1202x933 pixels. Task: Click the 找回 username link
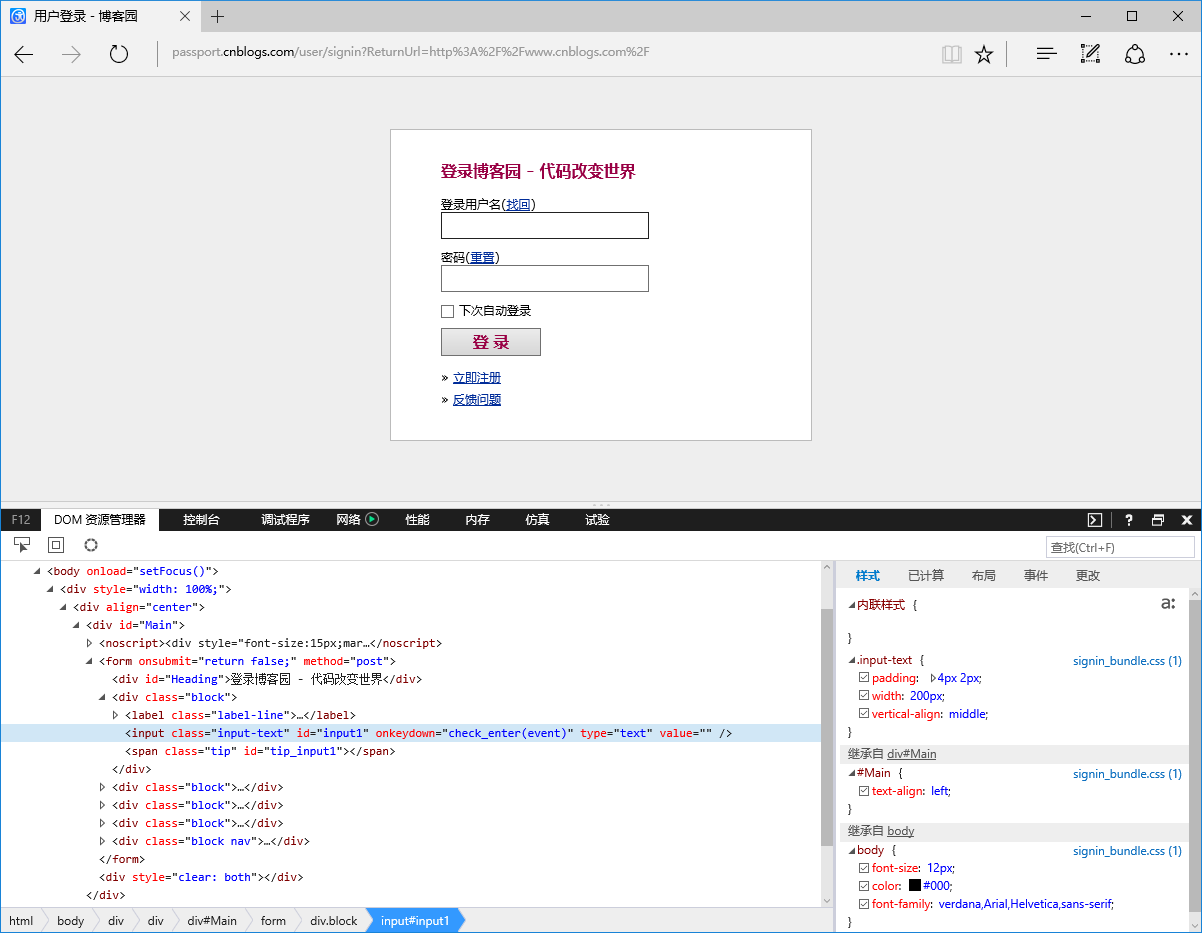[518, 205]
